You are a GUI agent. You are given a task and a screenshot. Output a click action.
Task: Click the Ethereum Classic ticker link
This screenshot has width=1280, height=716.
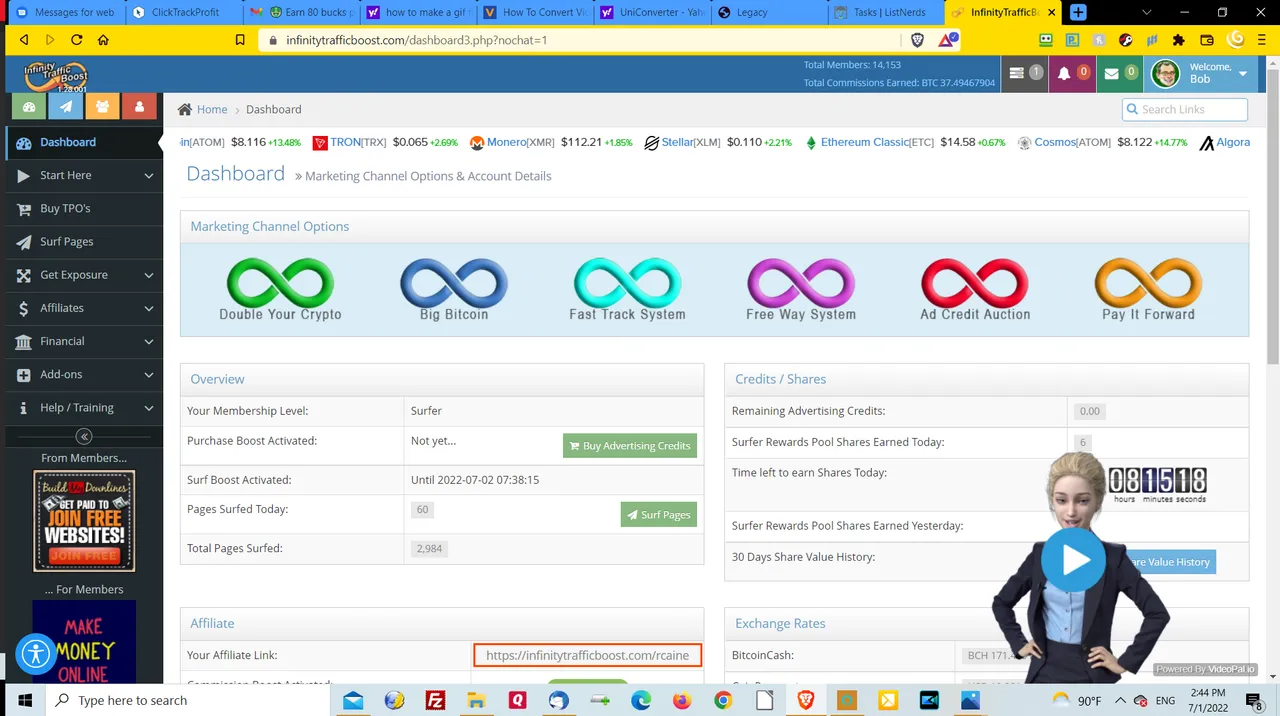pyautogui.click(x=864, y=142)
